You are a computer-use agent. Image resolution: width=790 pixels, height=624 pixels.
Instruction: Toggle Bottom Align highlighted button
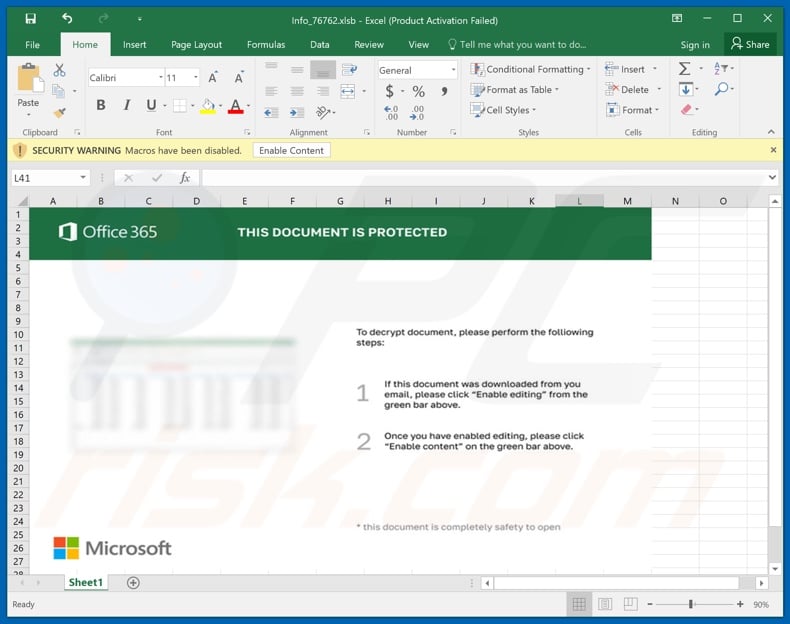[323, 70]
